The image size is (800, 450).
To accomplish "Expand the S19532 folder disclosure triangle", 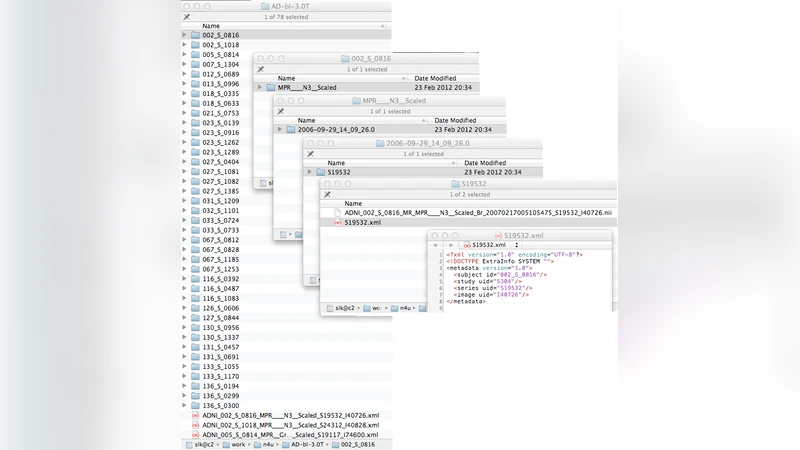I will (309, 171).
